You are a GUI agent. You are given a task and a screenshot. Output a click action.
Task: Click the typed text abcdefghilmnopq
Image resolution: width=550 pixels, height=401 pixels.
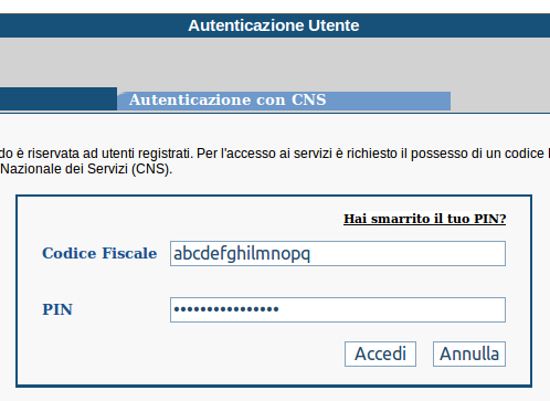tap(242, 254)
